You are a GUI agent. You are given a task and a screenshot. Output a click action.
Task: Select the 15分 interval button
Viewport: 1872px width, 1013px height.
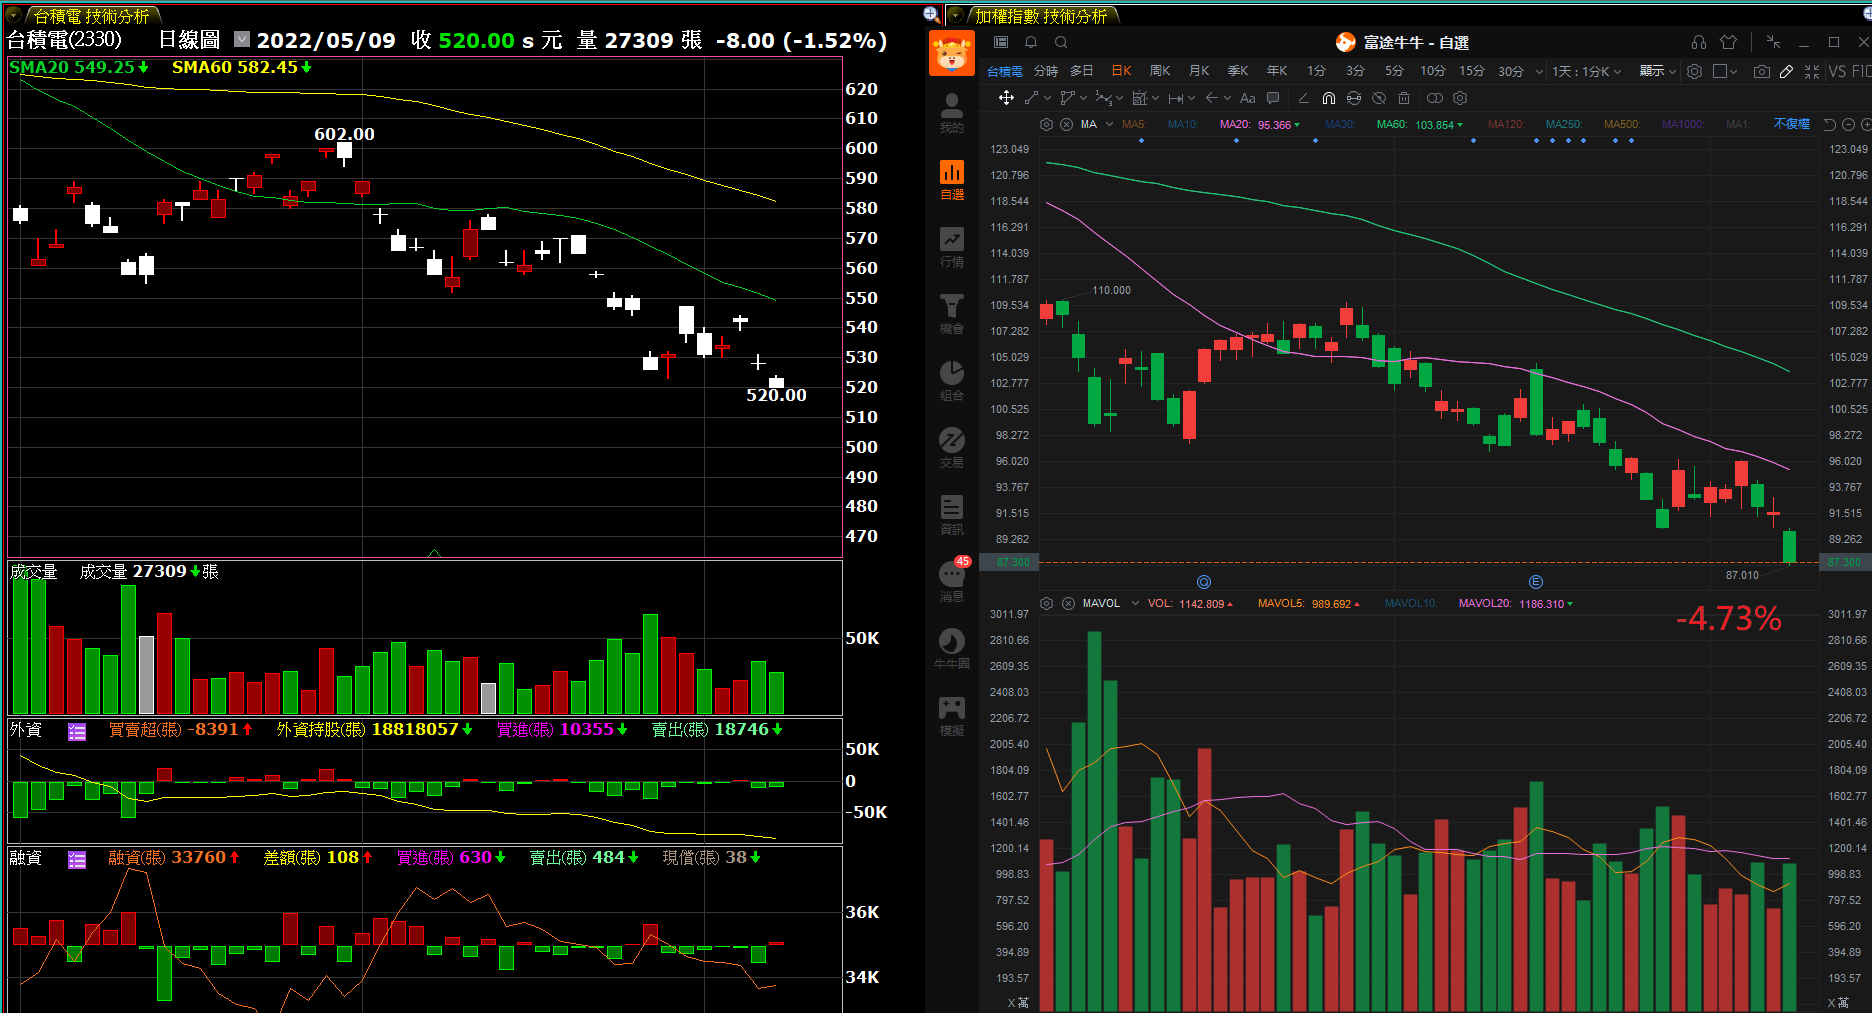coord(1472,71)
